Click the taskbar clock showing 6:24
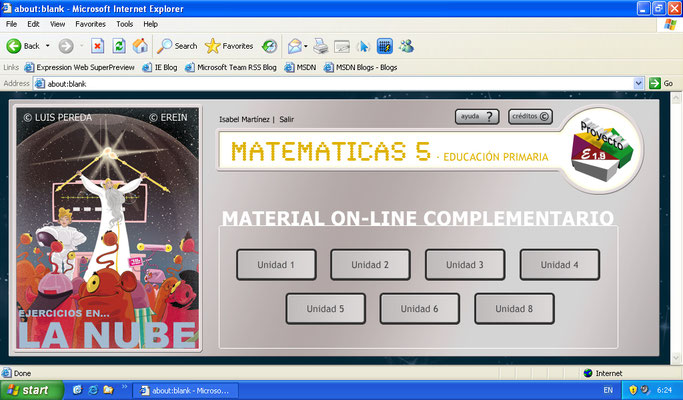The width and height of the screenshot is (683, 400). [x=664, y=390]
